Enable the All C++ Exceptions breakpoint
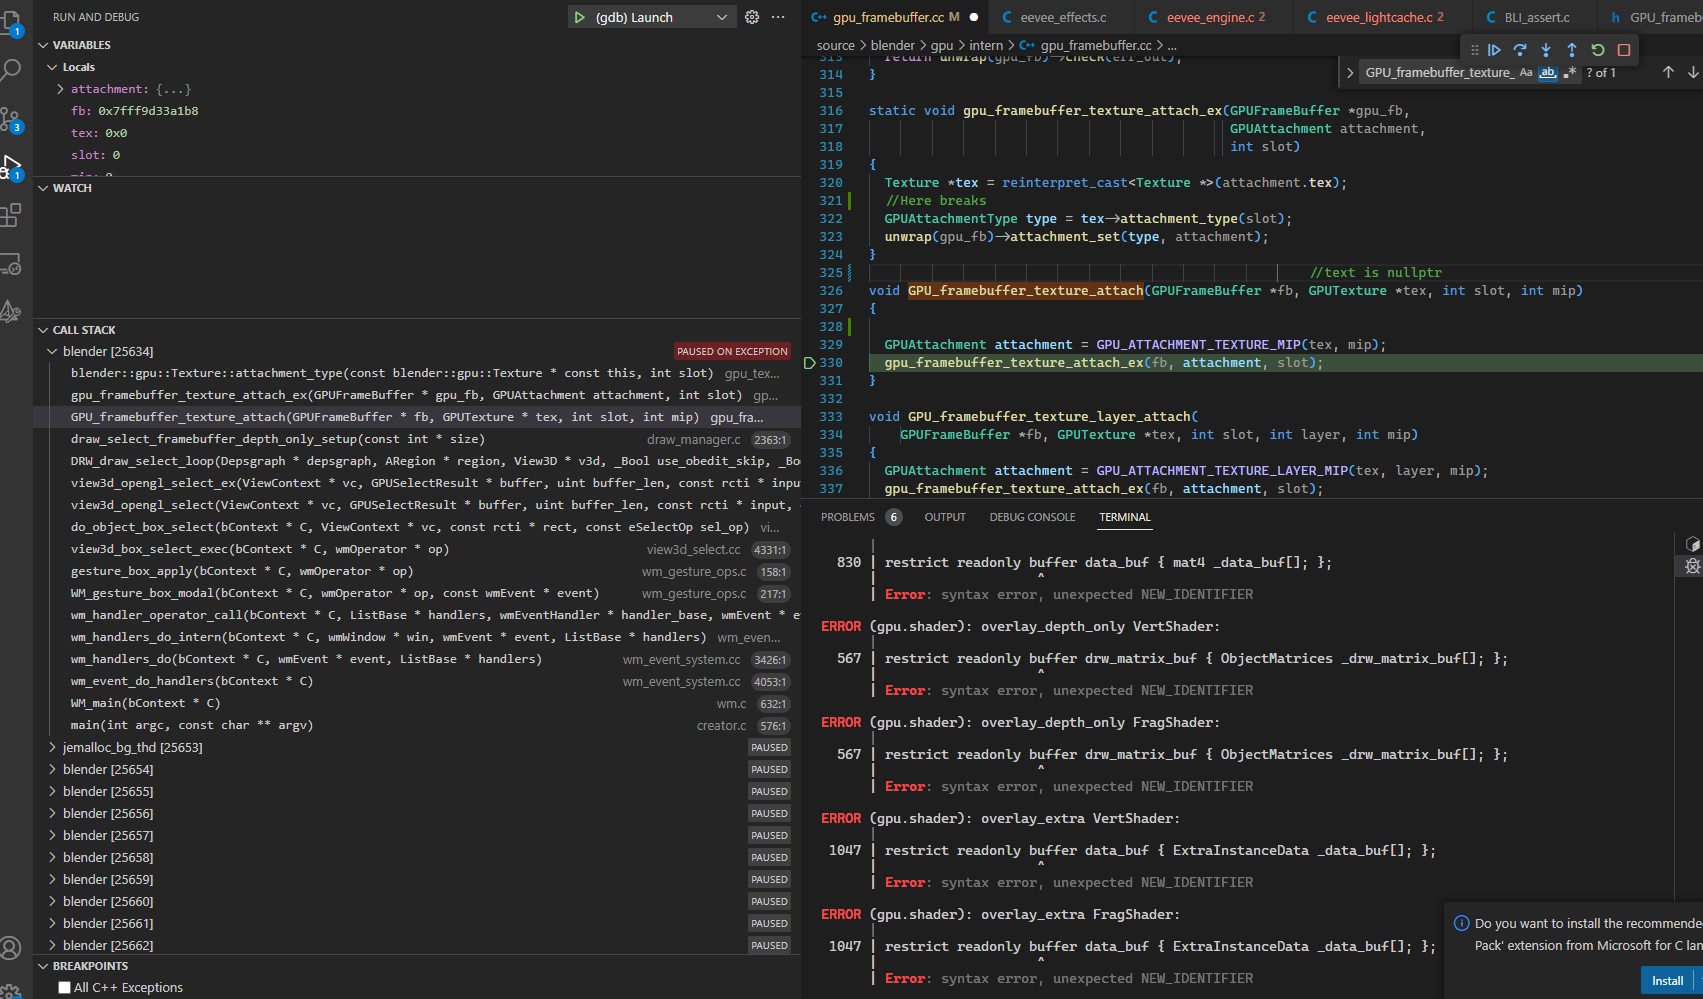This screenshot has height=999, width=1703. [65, 988]
